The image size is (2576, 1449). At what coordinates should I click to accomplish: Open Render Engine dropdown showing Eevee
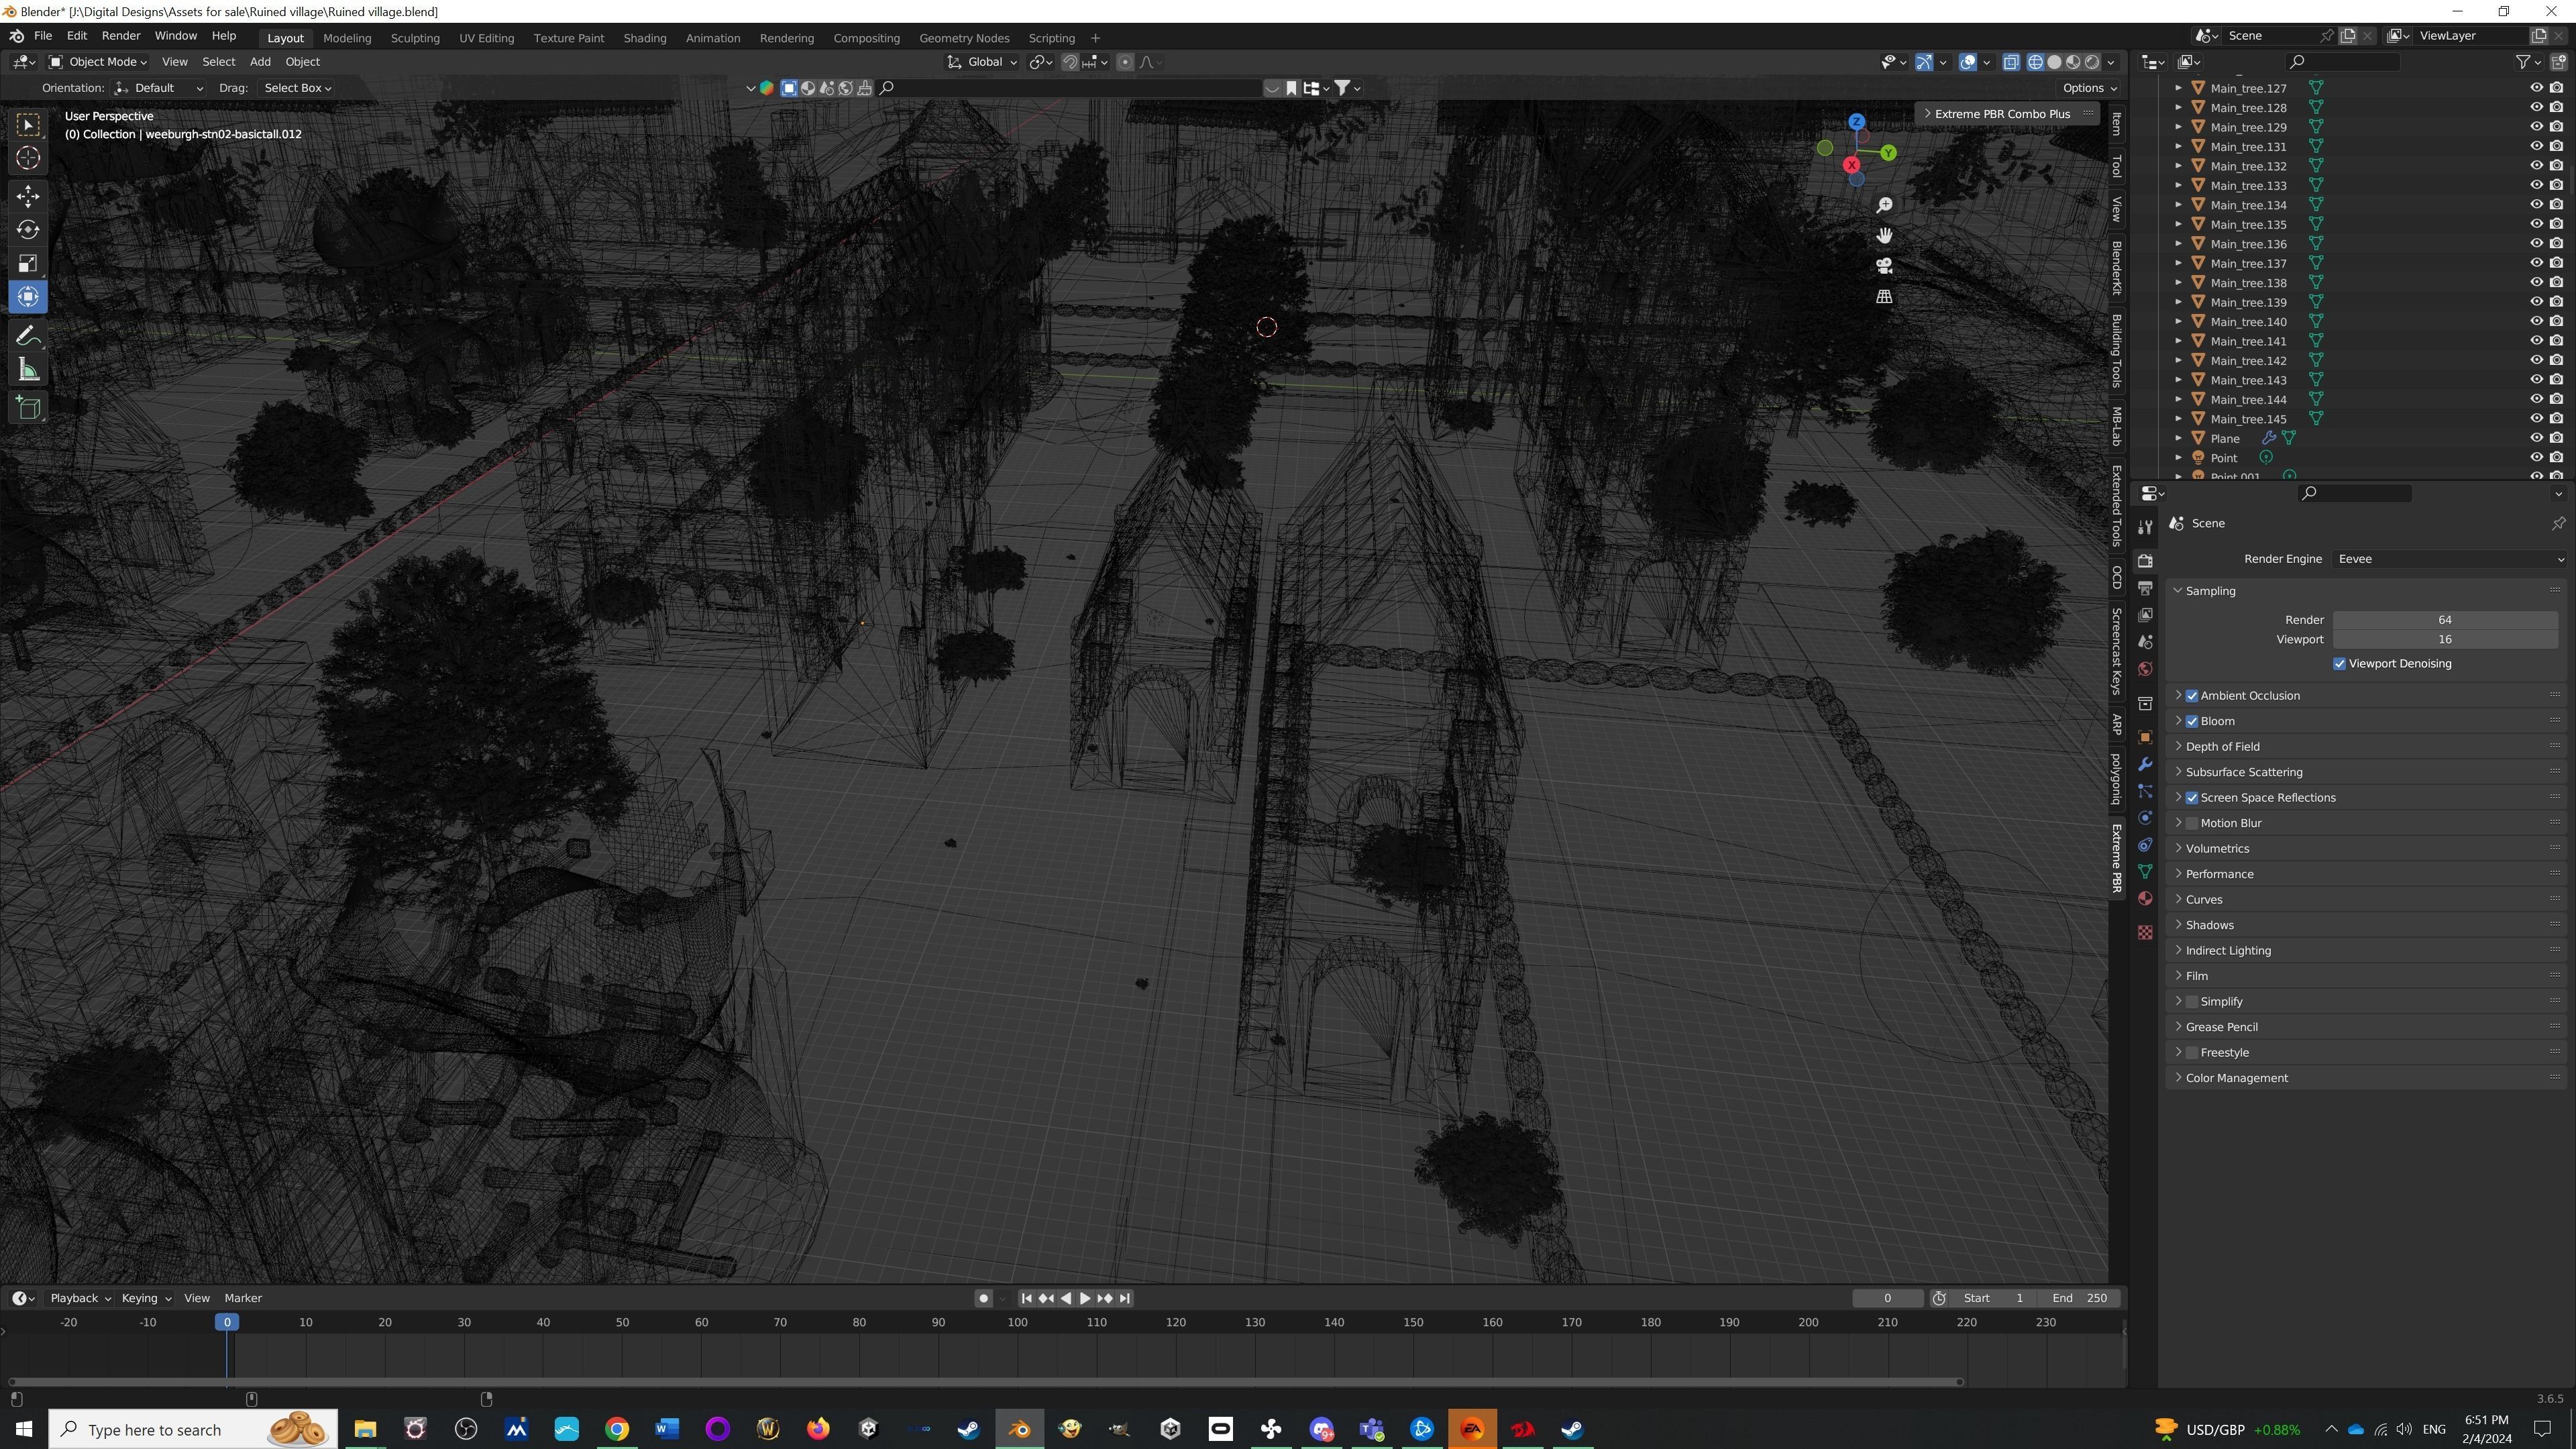coord(2450,559)
